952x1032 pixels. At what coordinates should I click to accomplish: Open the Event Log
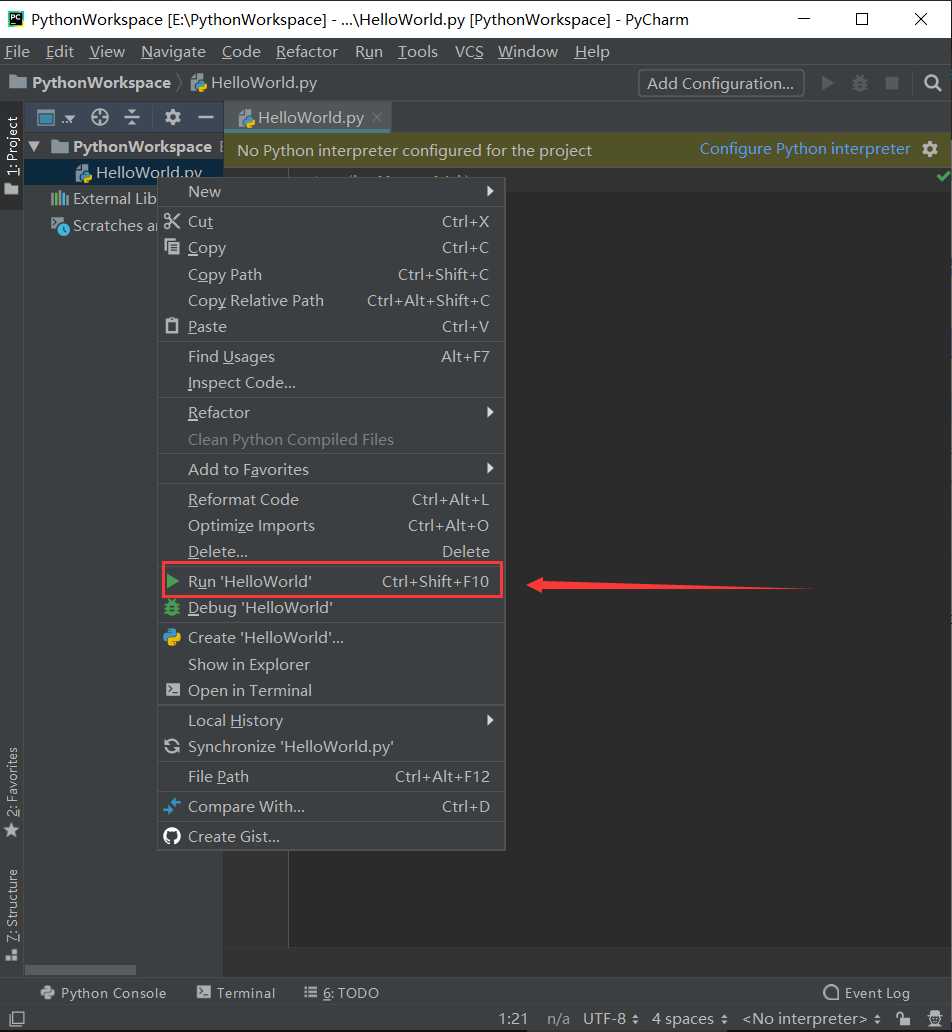point(866,993)
